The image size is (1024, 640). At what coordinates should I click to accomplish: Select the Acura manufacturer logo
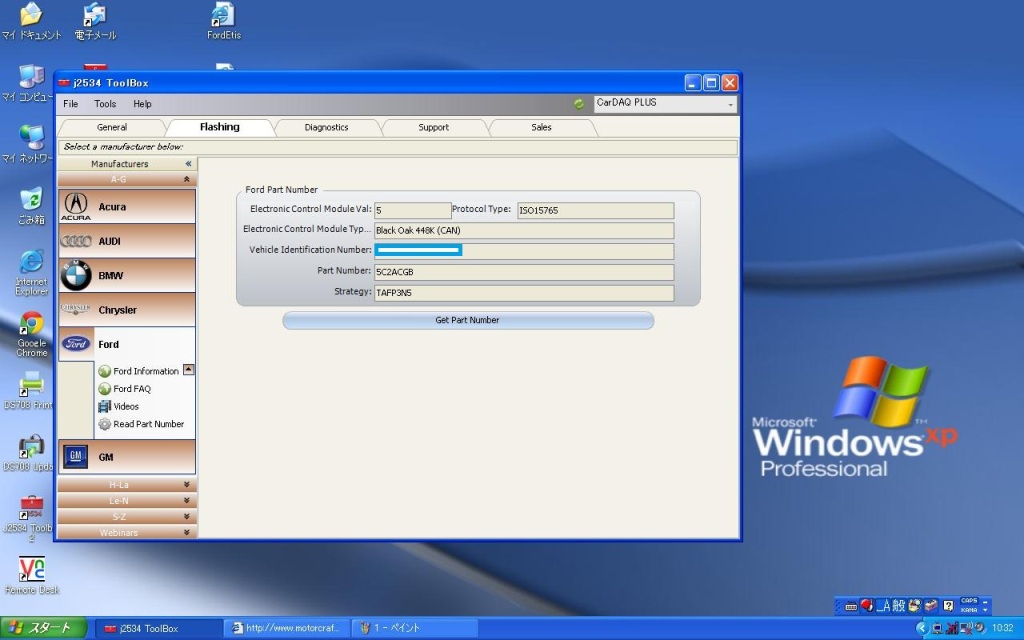[x=76, y=206]
